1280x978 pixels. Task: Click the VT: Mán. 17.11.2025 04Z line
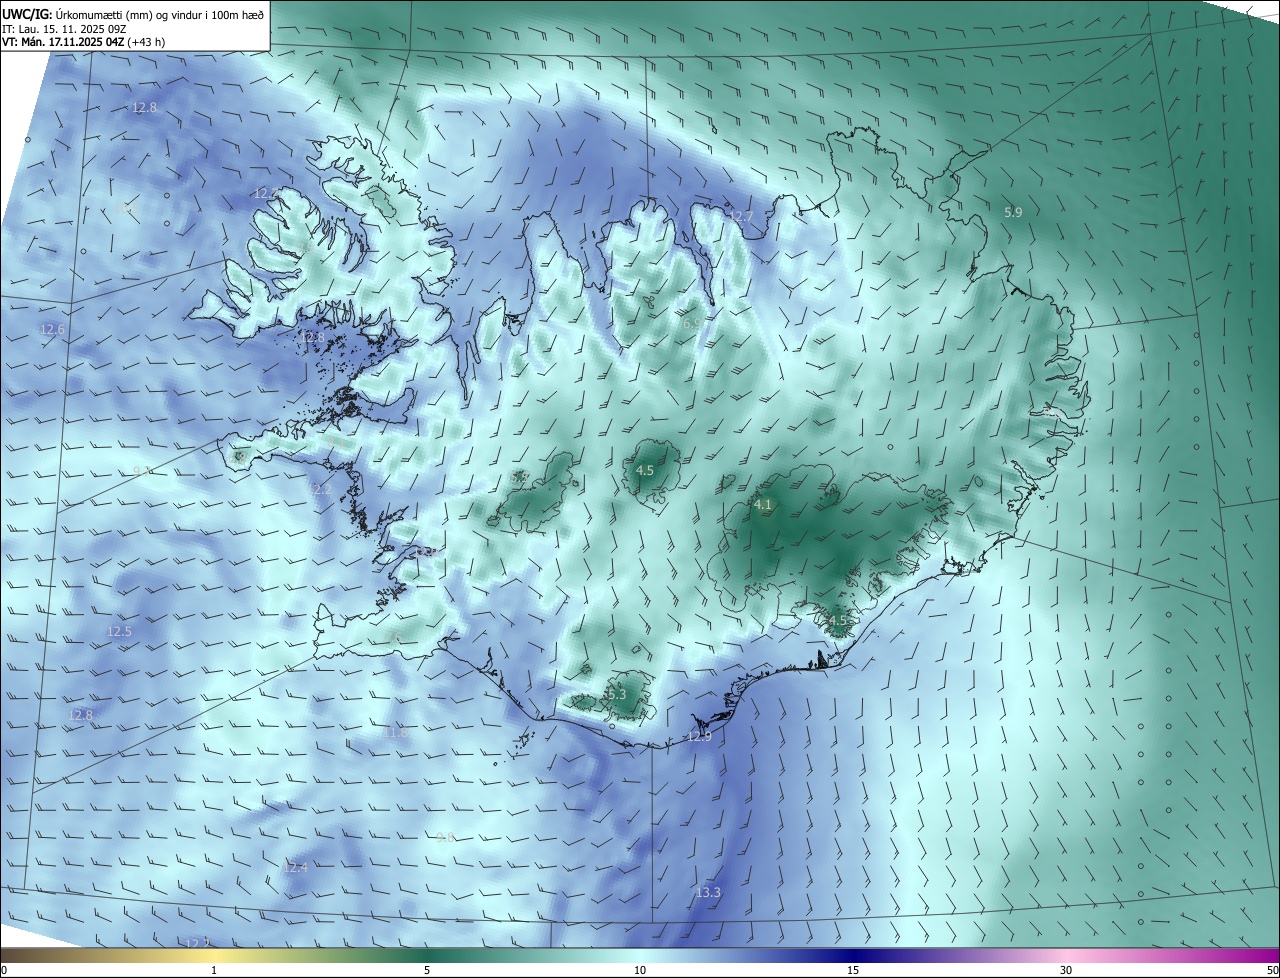tap(83, 42)
